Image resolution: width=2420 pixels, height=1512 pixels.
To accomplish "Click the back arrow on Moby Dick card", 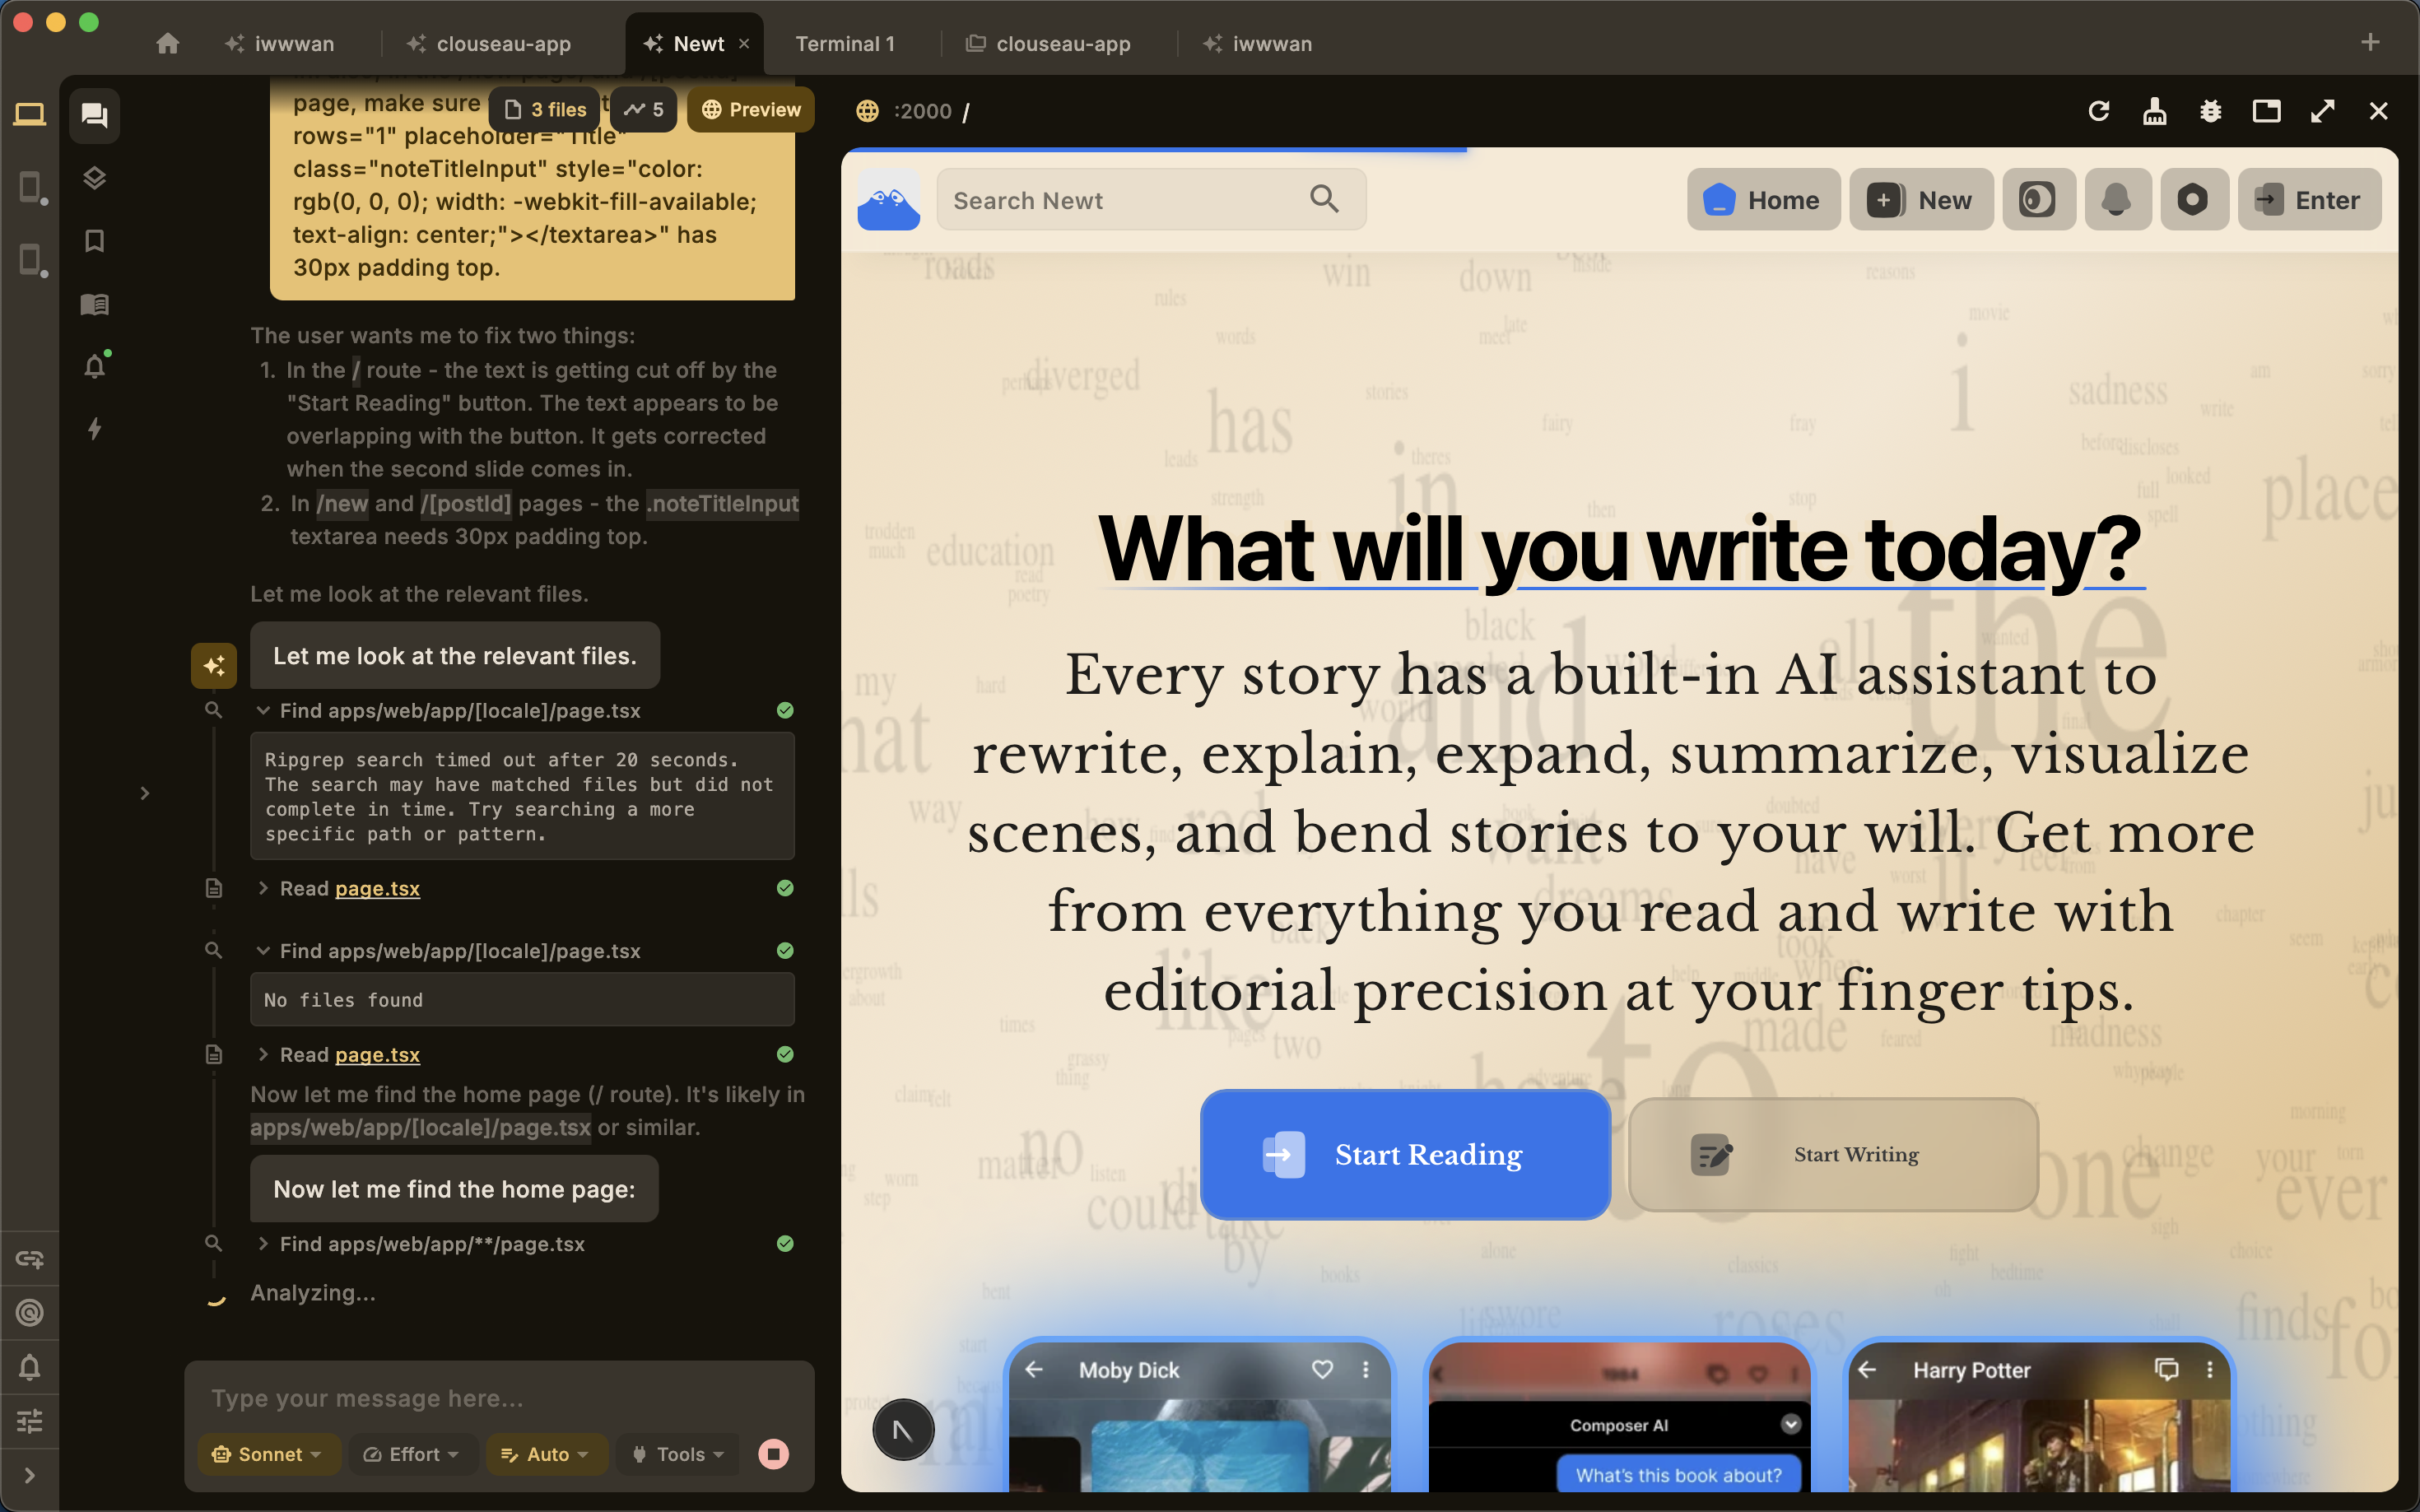I will (1035, 1369).
